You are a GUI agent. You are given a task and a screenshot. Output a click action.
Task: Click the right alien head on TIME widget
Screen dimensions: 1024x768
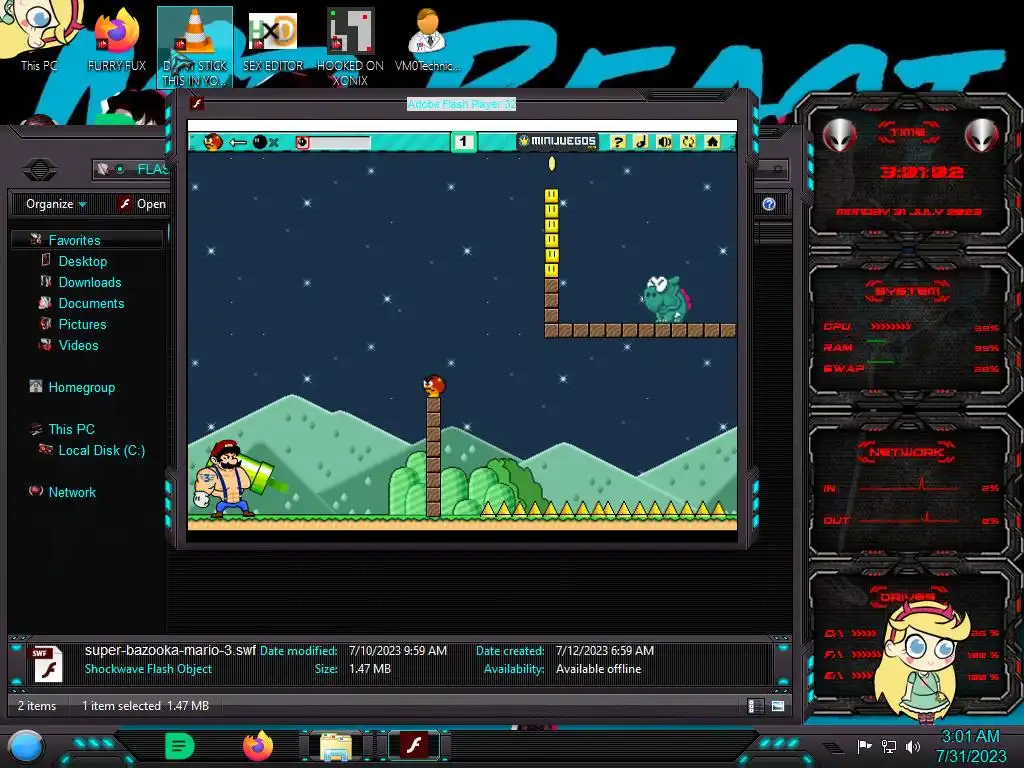pyautogui.click(x=981, y=136)
